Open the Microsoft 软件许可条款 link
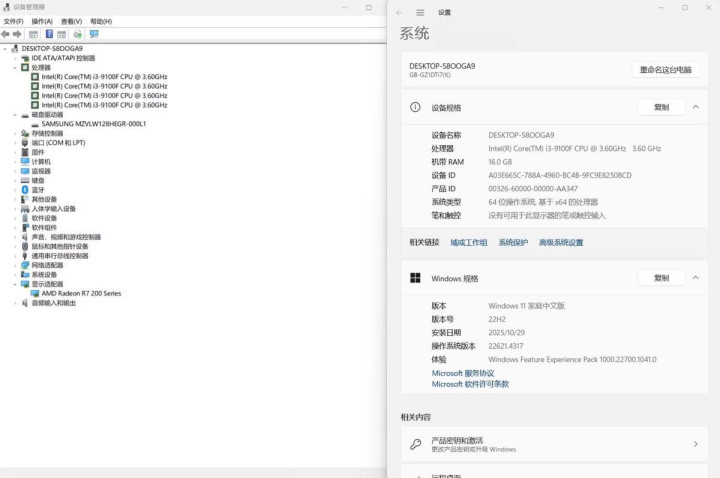This screenshot has height=478, width=720. click(x=470, y=384)
